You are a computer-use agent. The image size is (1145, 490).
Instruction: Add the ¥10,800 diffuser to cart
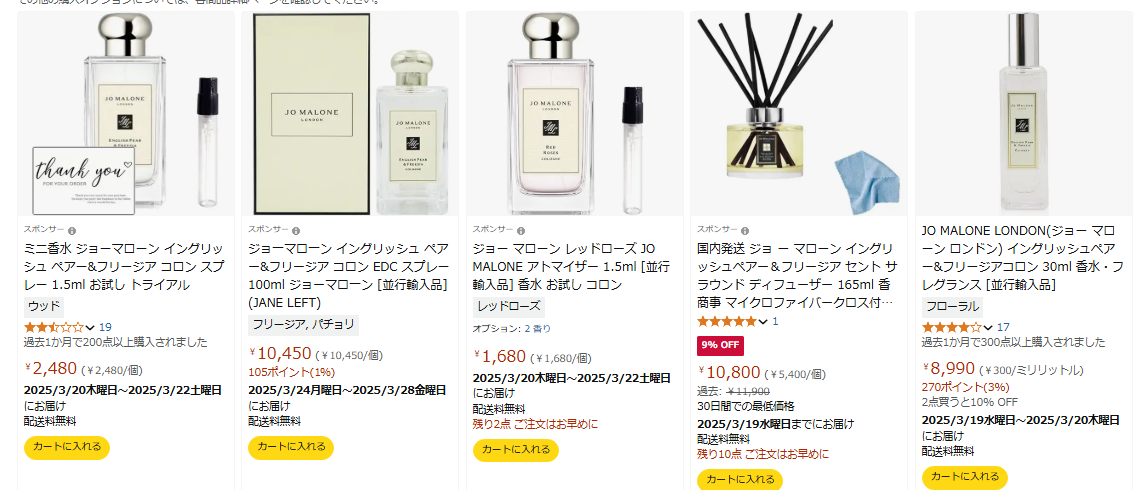point(740,480)
